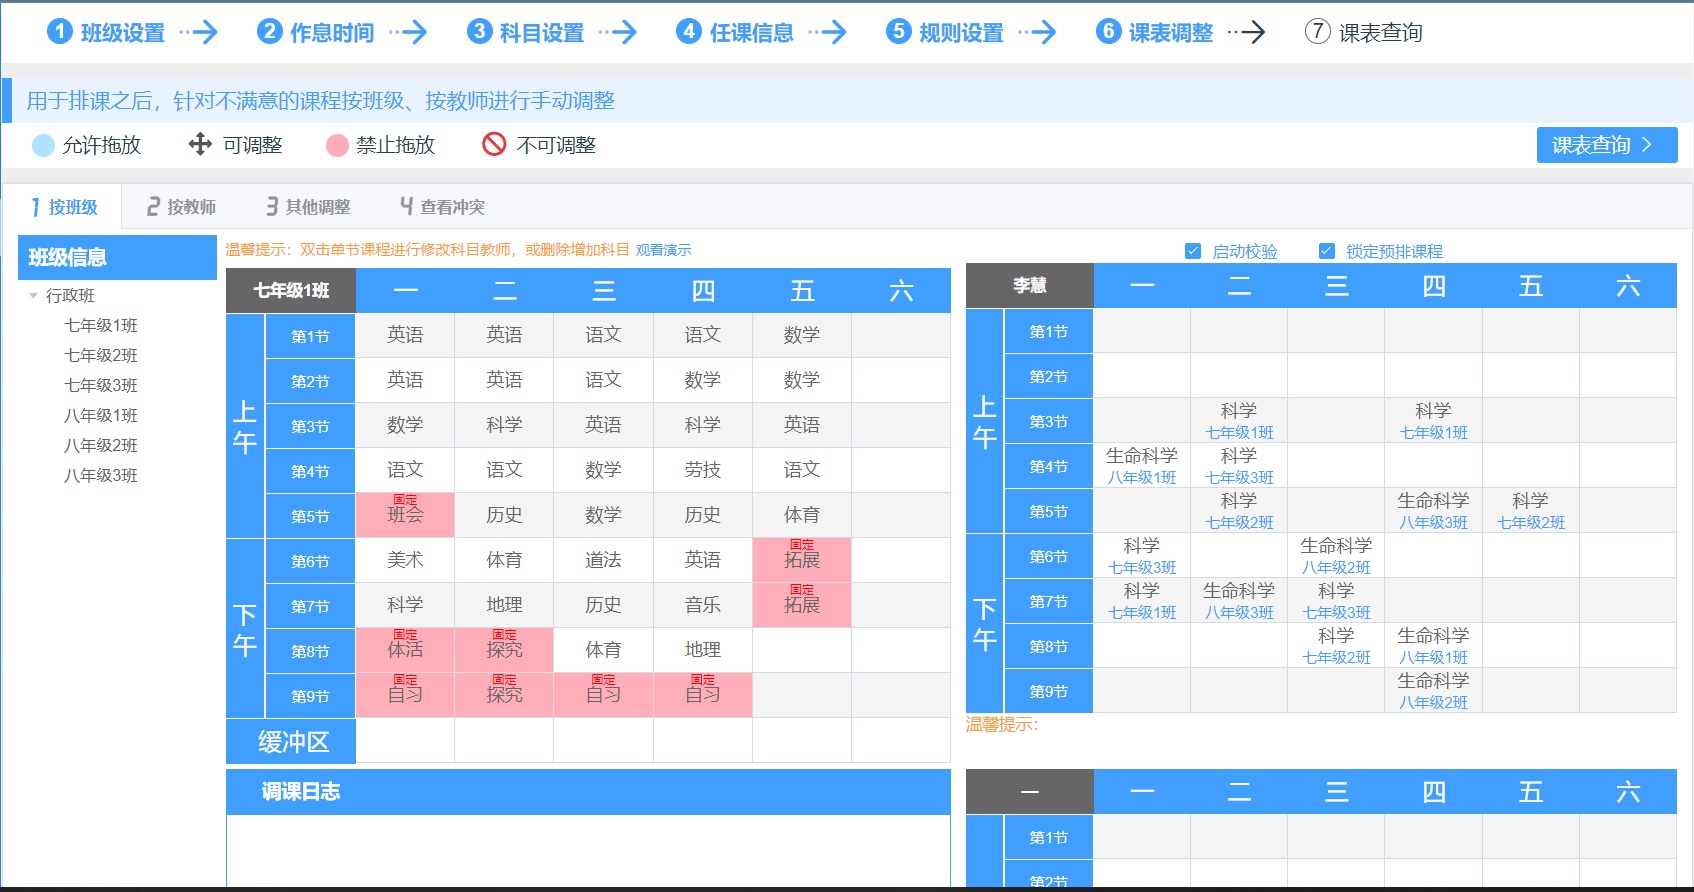This screenshot has height=892, width=1694.
Task: Select 八年级2班 in class tree
Action: point(101,445)
